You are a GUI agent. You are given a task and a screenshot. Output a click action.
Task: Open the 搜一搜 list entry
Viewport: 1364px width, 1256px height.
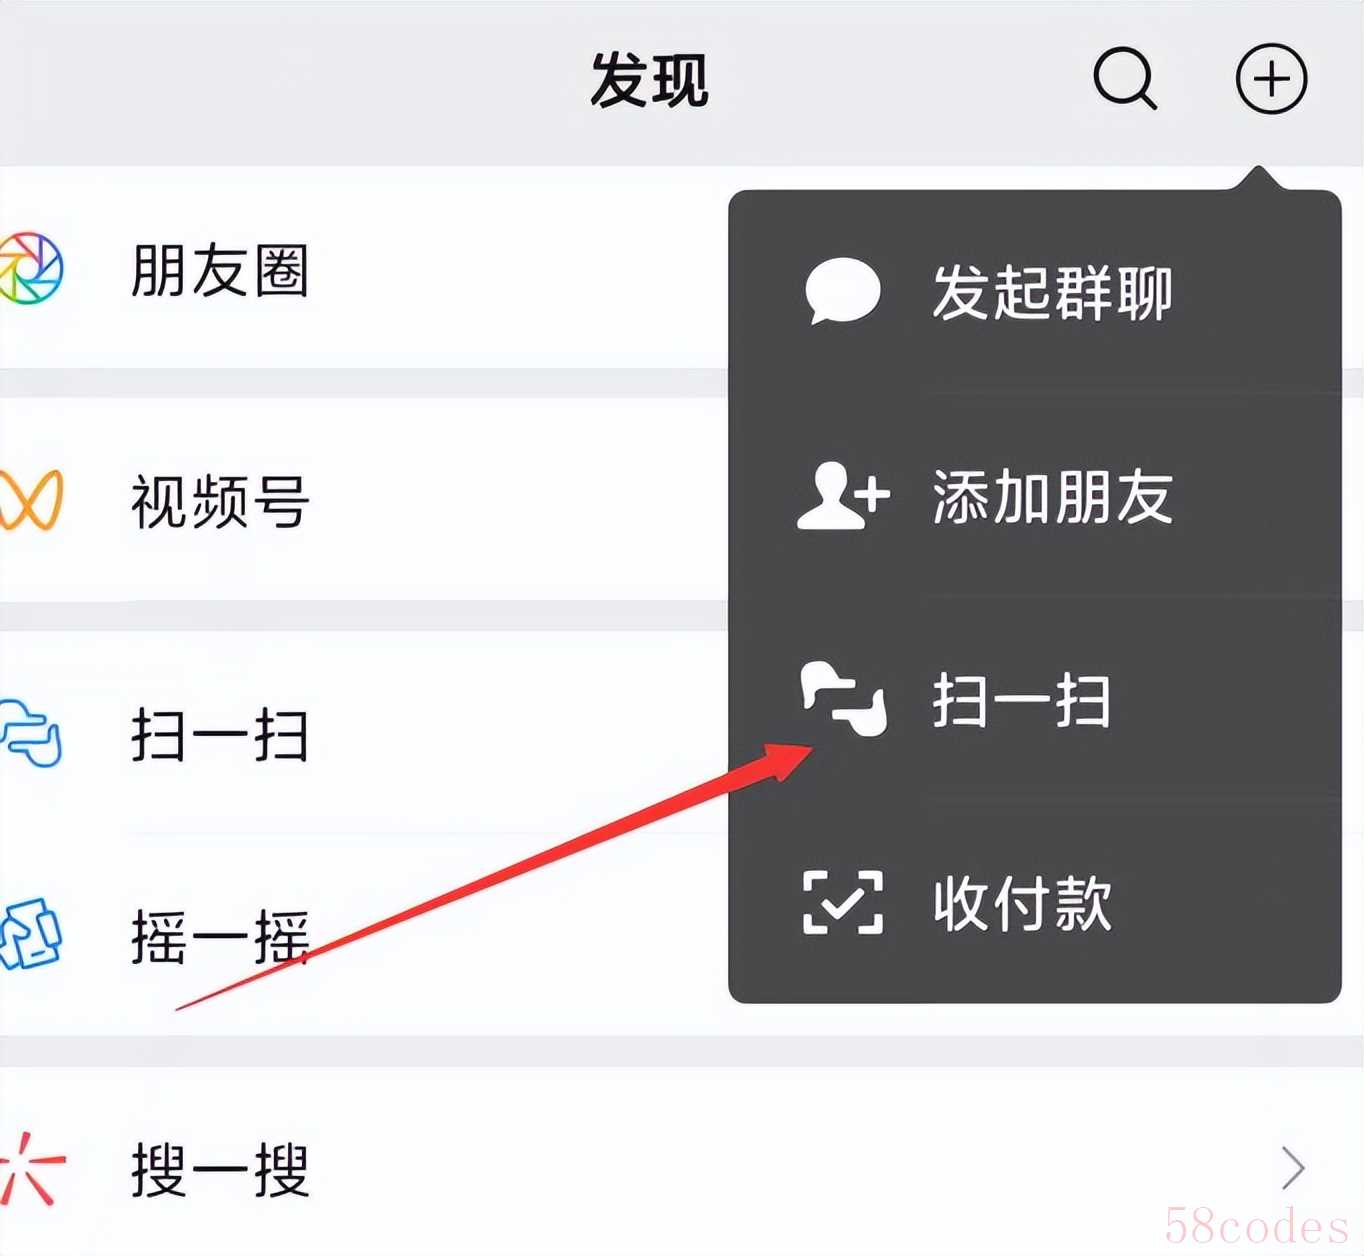click(682, 1168)
